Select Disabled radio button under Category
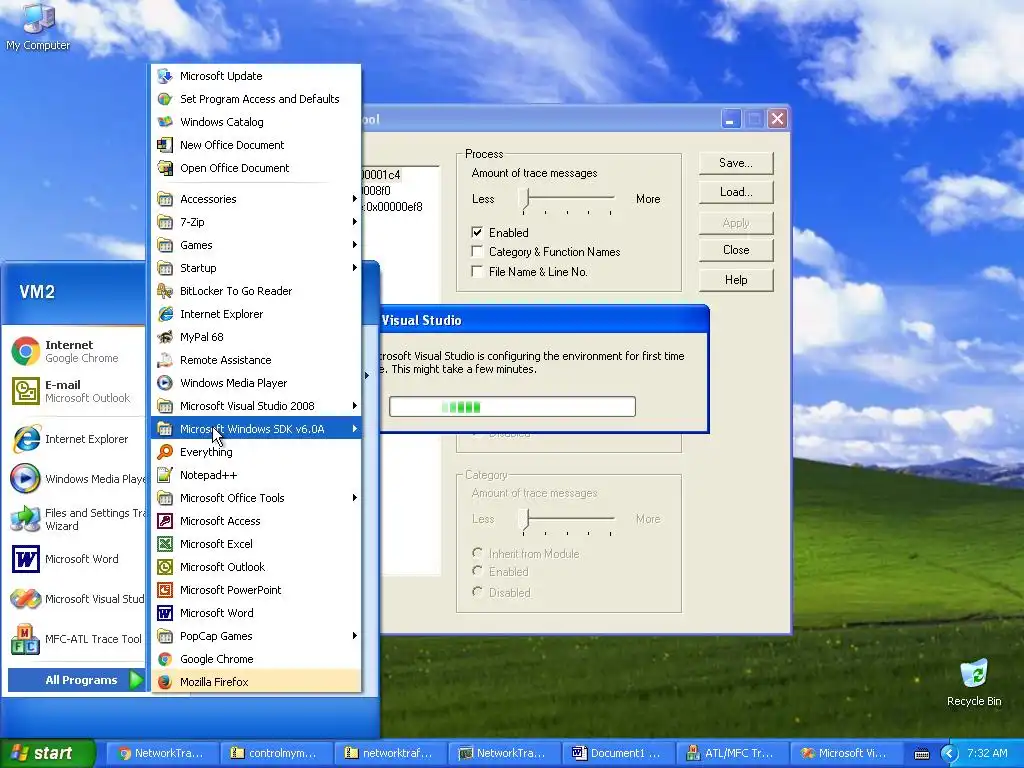 pyautogui.click(x=477, y=592)
